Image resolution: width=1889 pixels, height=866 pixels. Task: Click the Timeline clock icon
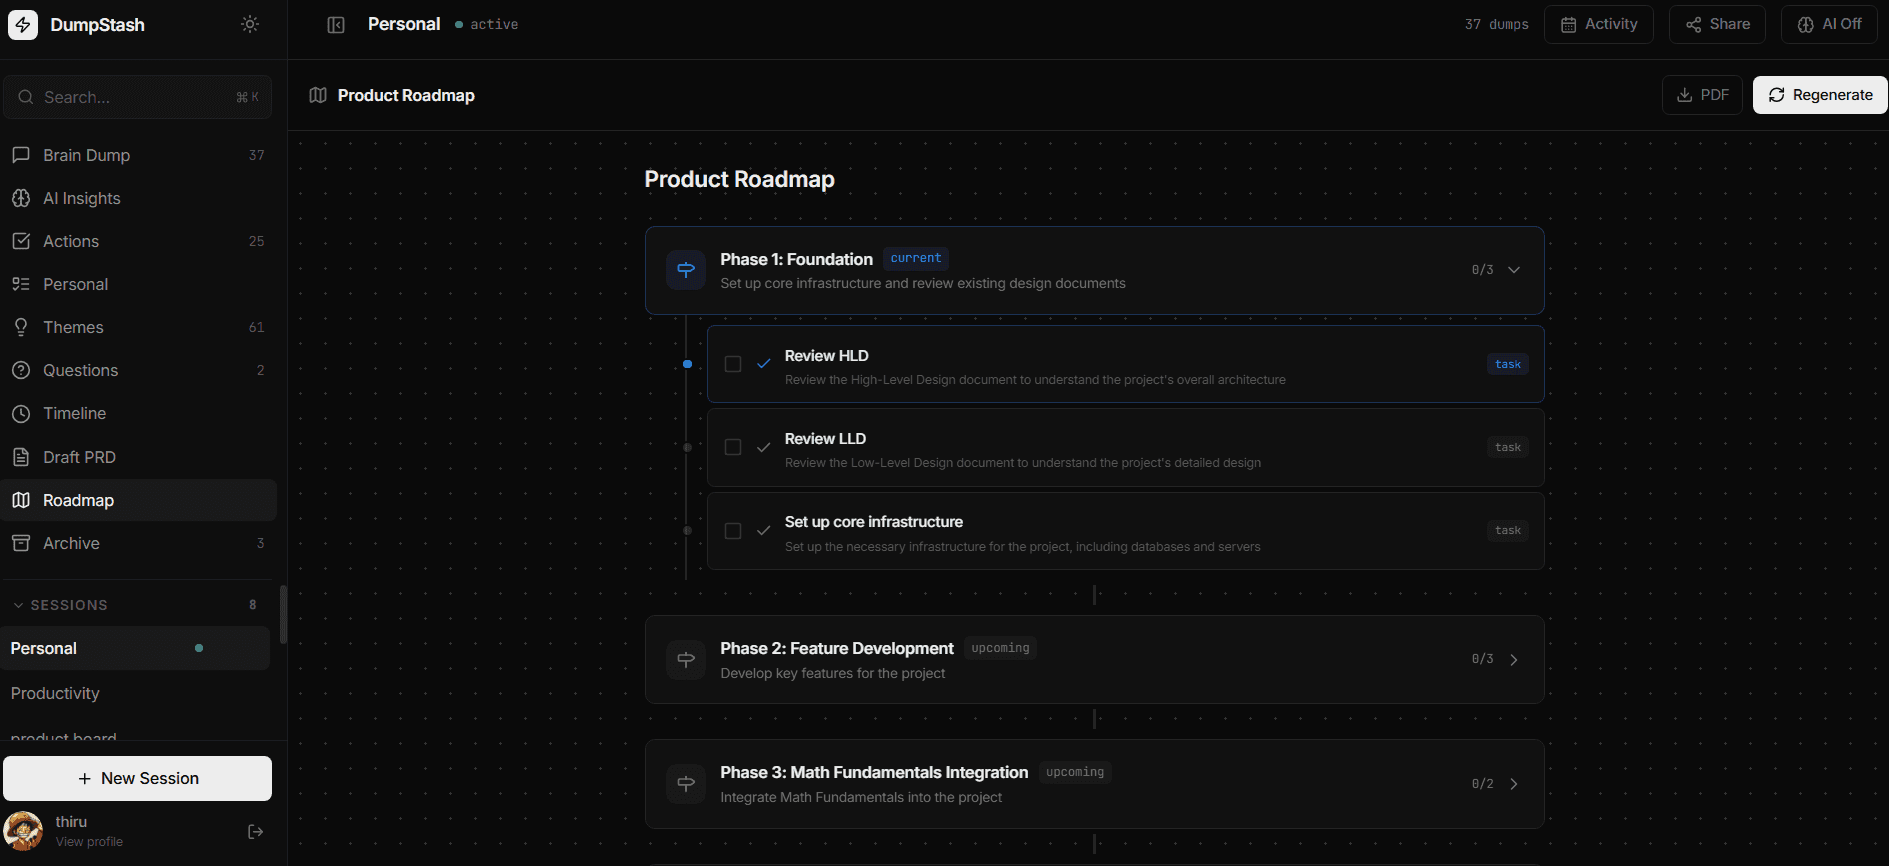[x=21, y=413]
